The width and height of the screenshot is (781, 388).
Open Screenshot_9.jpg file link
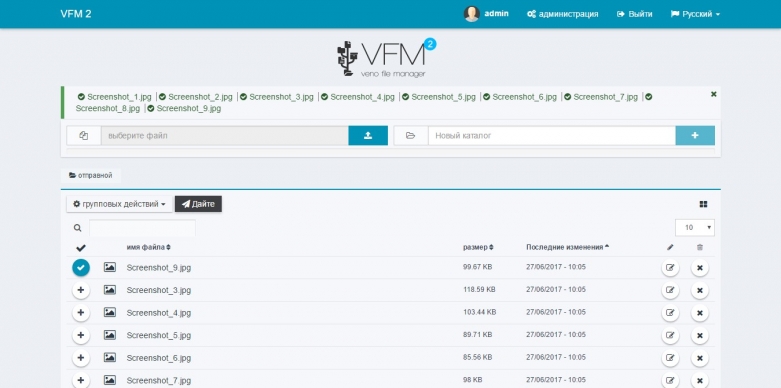(158, 267)
